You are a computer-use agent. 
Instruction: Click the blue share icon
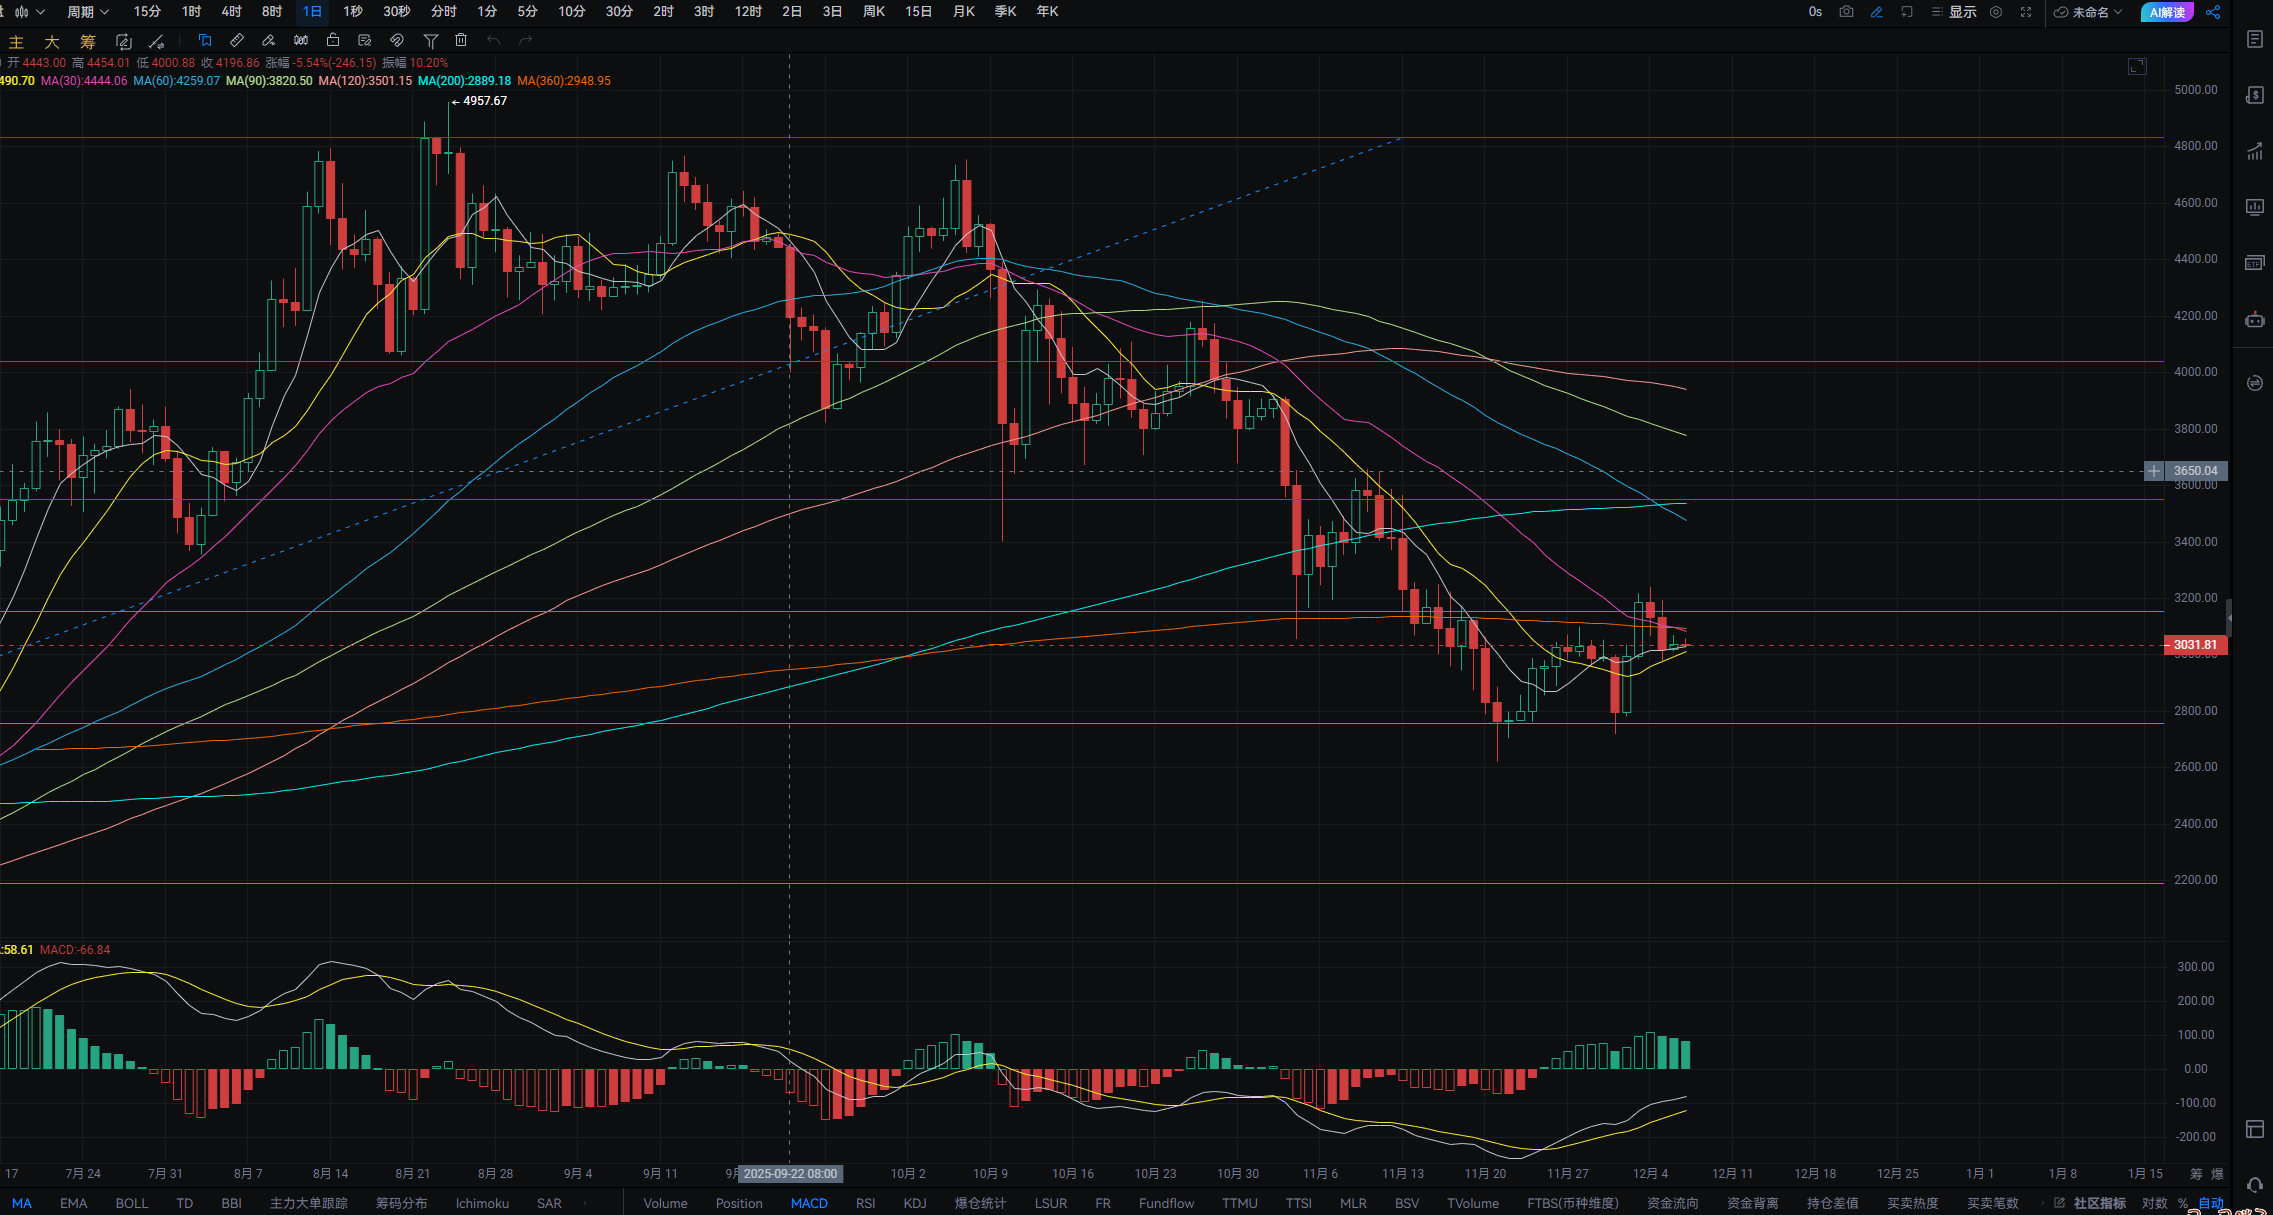tap(2213, 12)
